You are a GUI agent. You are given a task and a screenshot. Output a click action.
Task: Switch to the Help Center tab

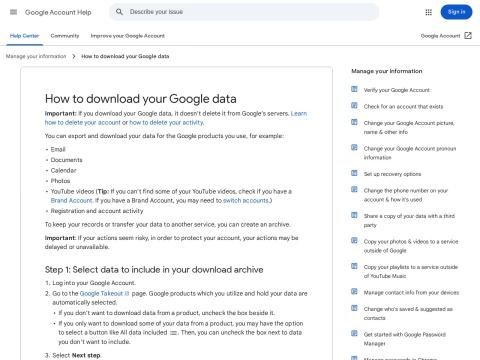24,36
